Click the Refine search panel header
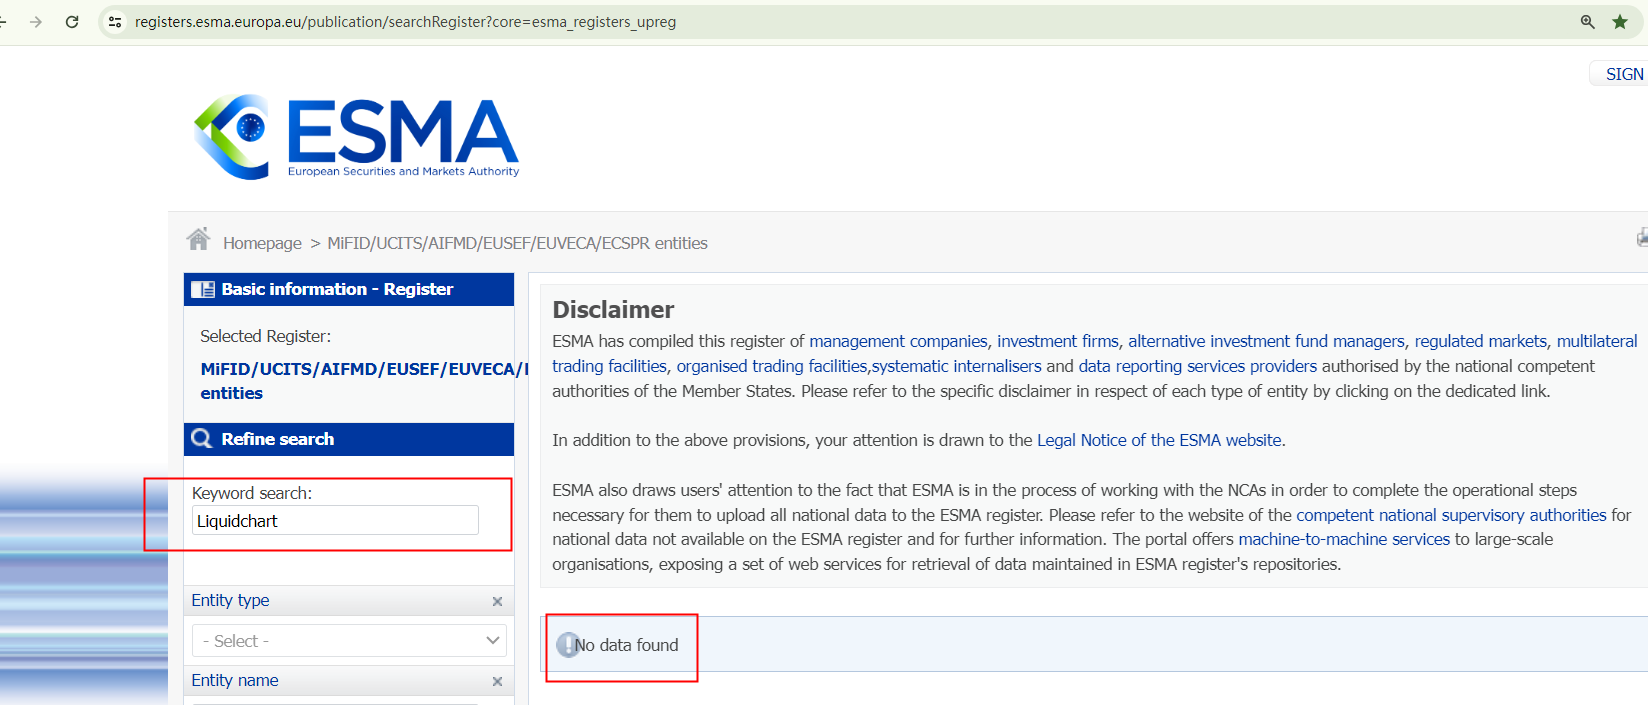 click(x=349, y=439)
